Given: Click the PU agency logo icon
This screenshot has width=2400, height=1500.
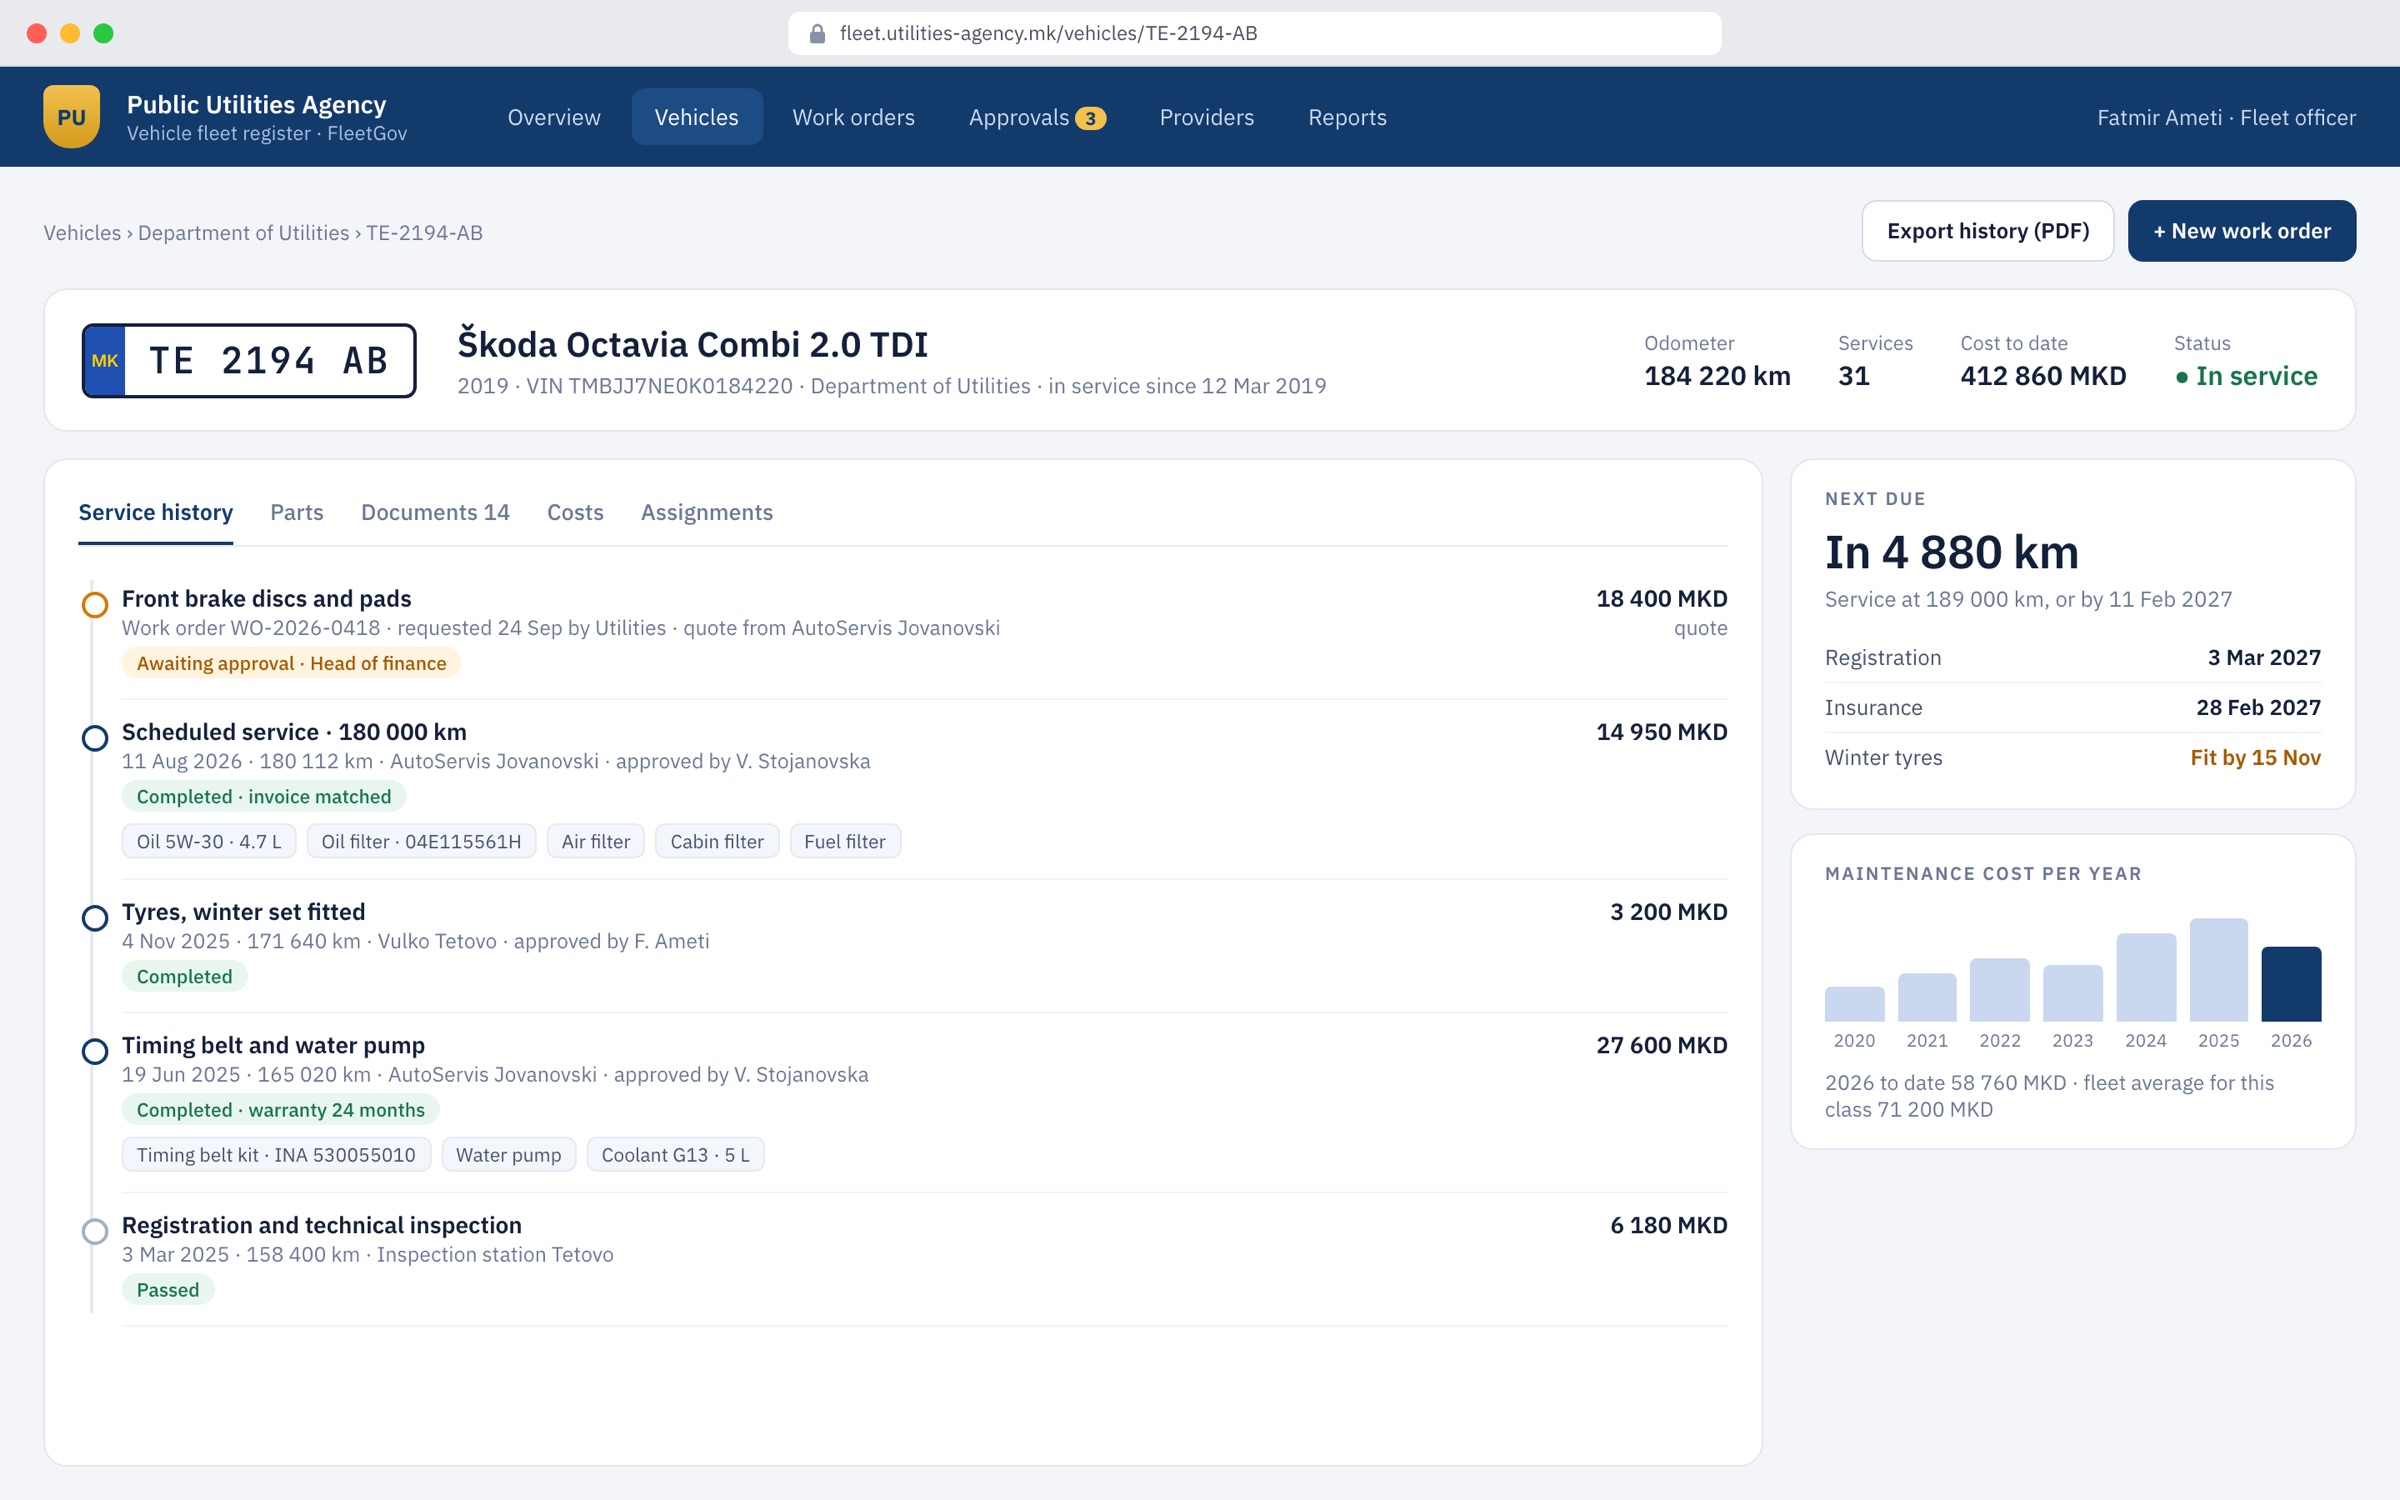Looking at the screenshot, I should [x=71, y=117].
